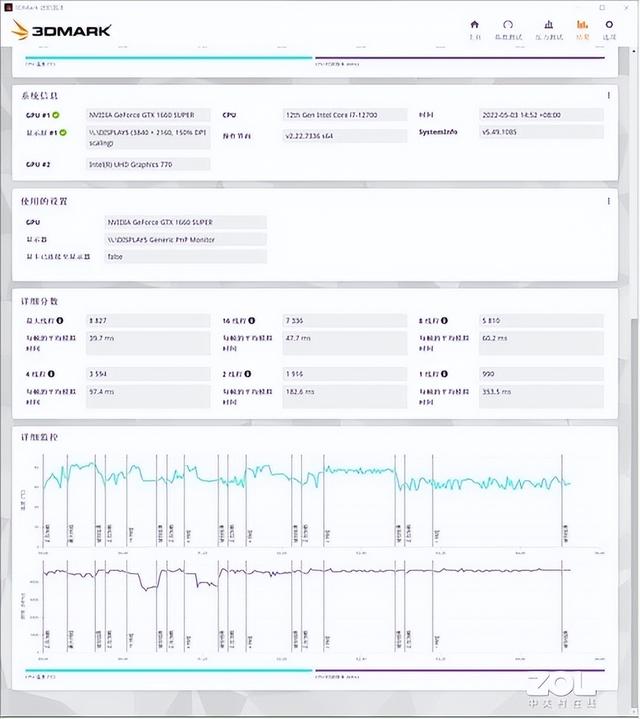The height and width of the screenshot is (719, 640).
Task: Maximize the 3DMark window
Action: click(x=602, y=7)
